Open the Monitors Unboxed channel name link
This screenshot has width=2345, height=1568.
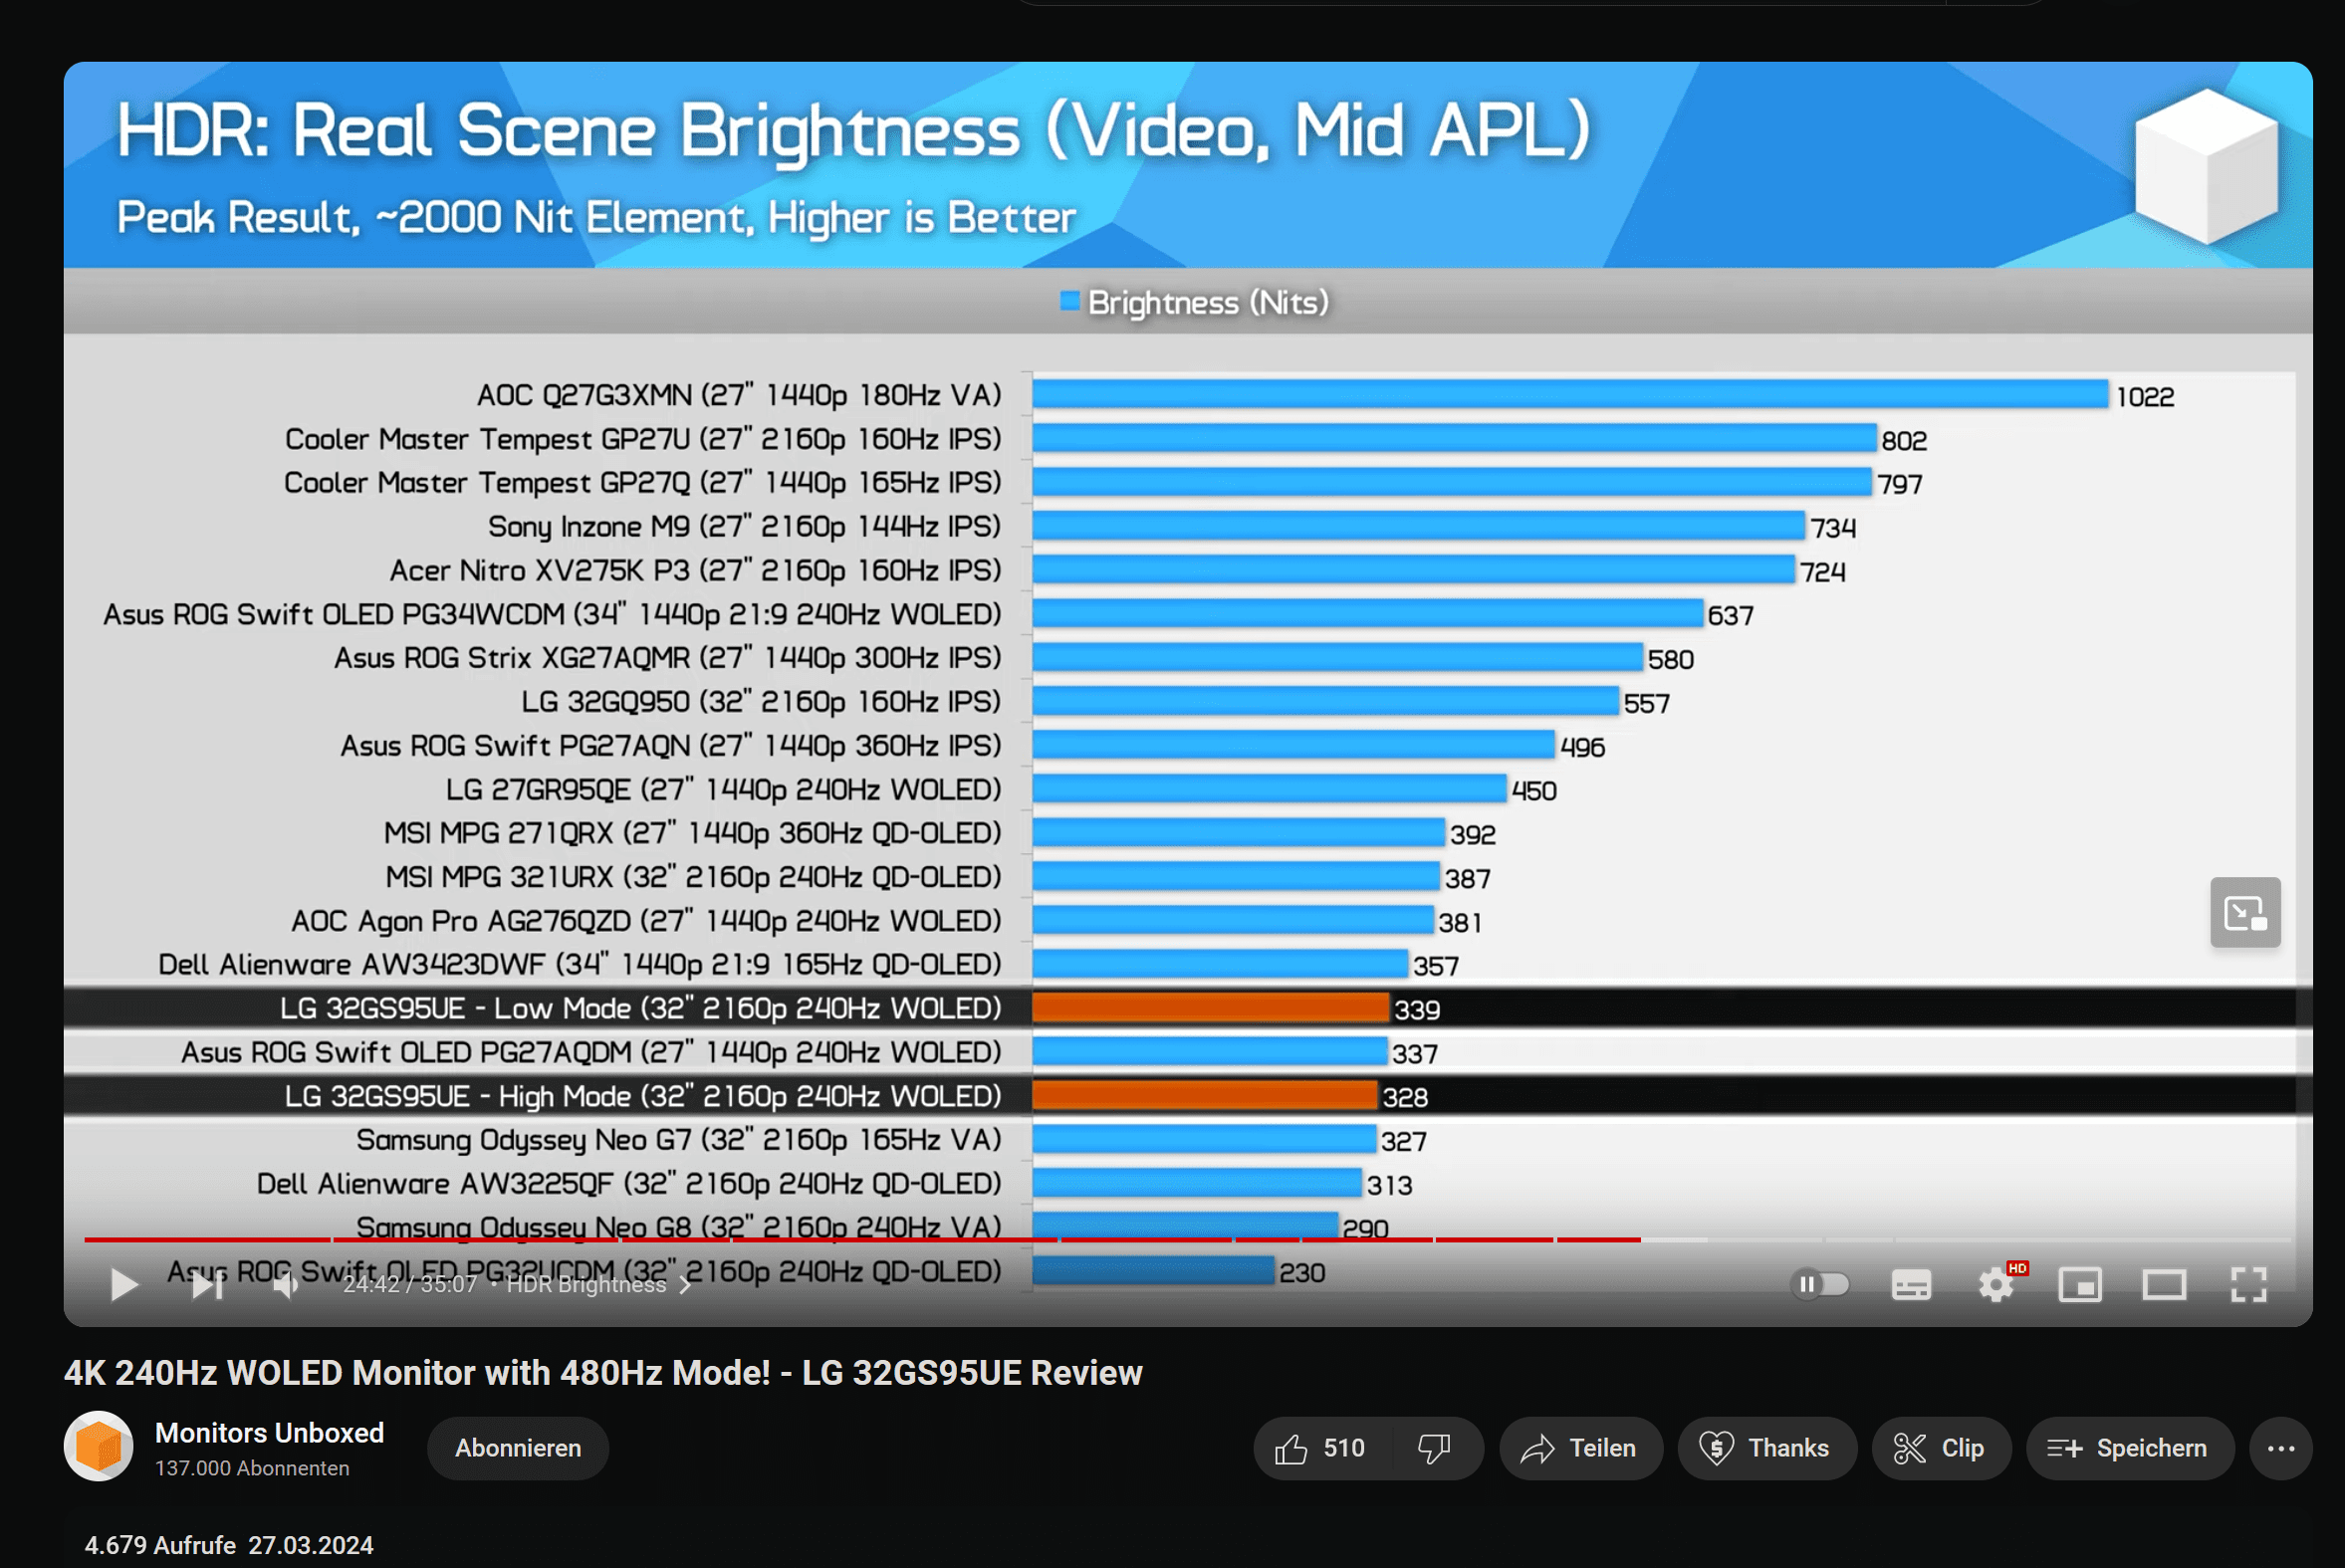pos(269,1433)
